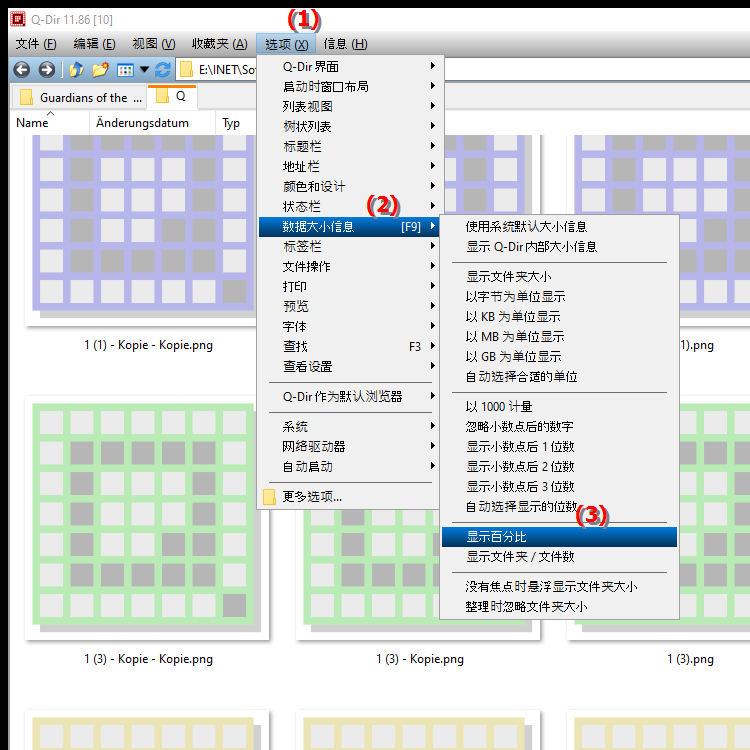This screenshot has height=750, width=750.
Task: Select 显示 Q-Dir 内部大小信息 option
Action: [x=559, y=247]
